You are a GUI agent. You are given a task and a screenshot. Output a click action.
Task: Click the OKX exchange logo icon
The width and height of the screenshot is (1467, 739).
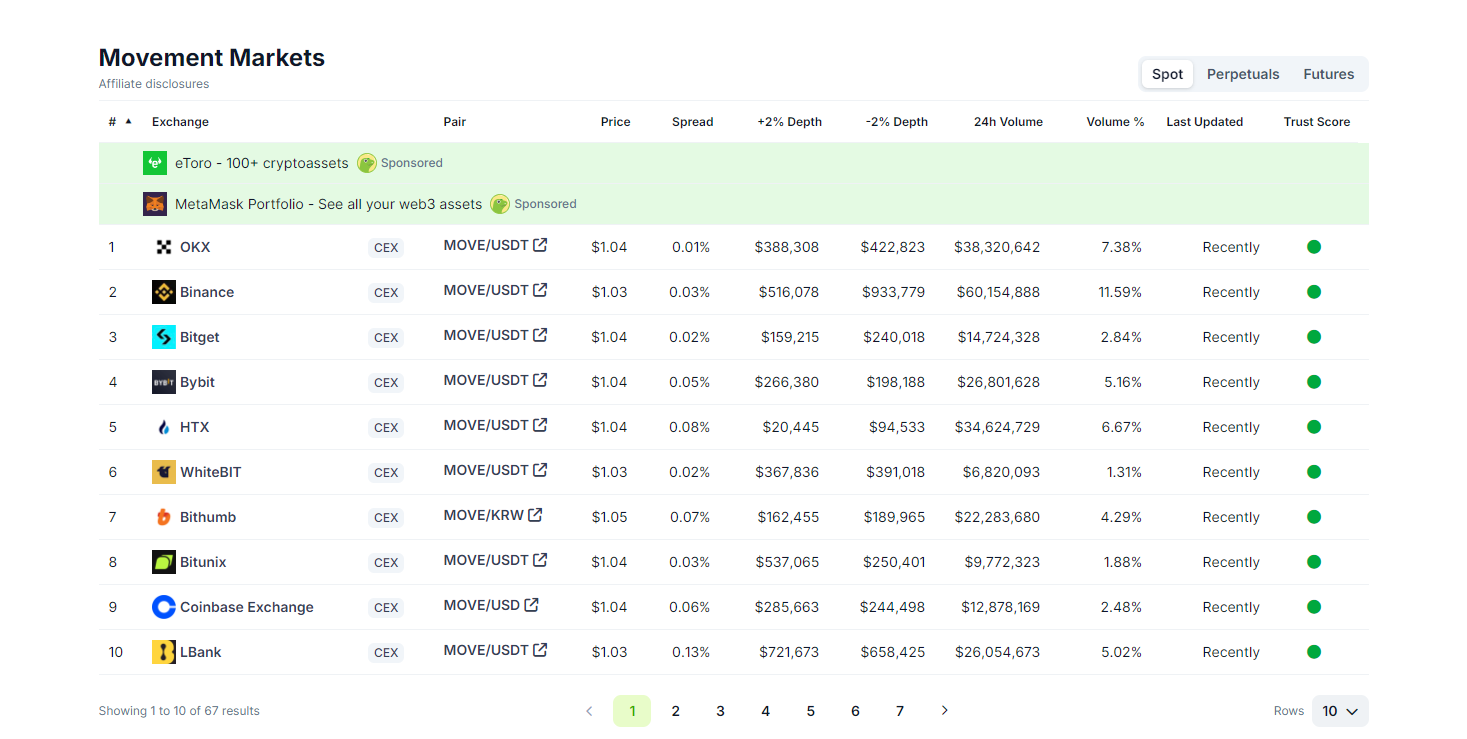pos(164,247)
